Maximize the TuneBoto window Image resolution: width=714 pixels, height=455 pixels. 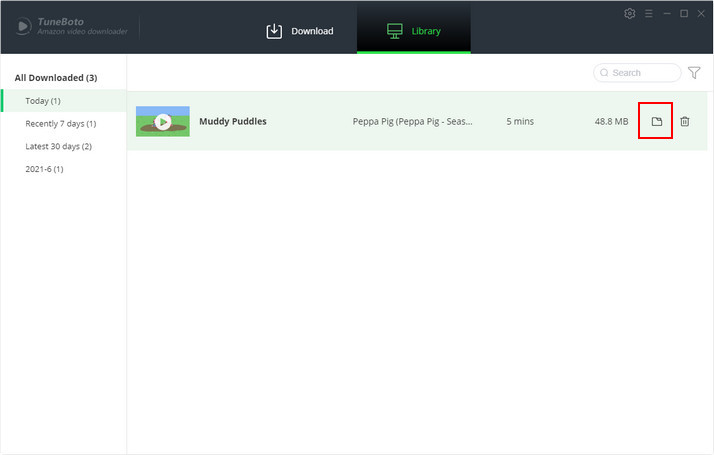[684, 14]
